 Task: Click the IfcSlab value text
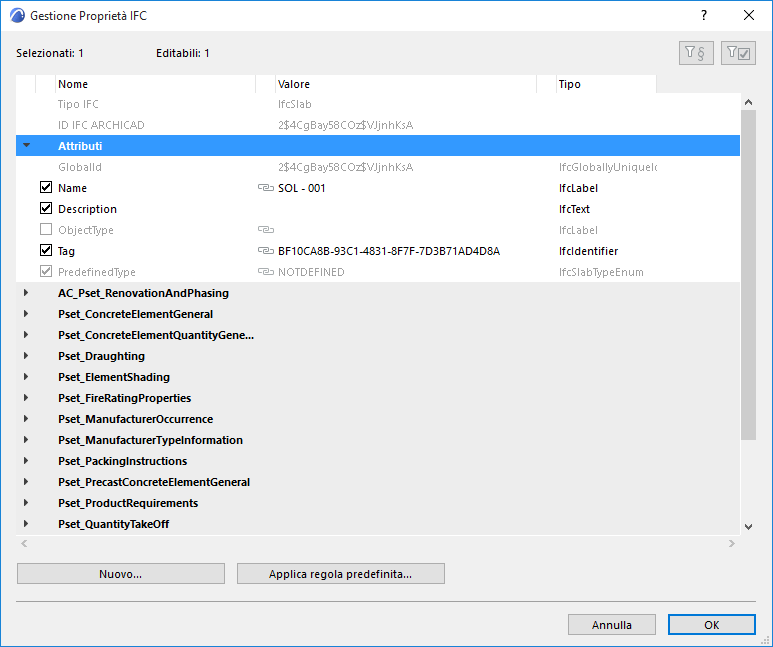(x=295, y=104)
